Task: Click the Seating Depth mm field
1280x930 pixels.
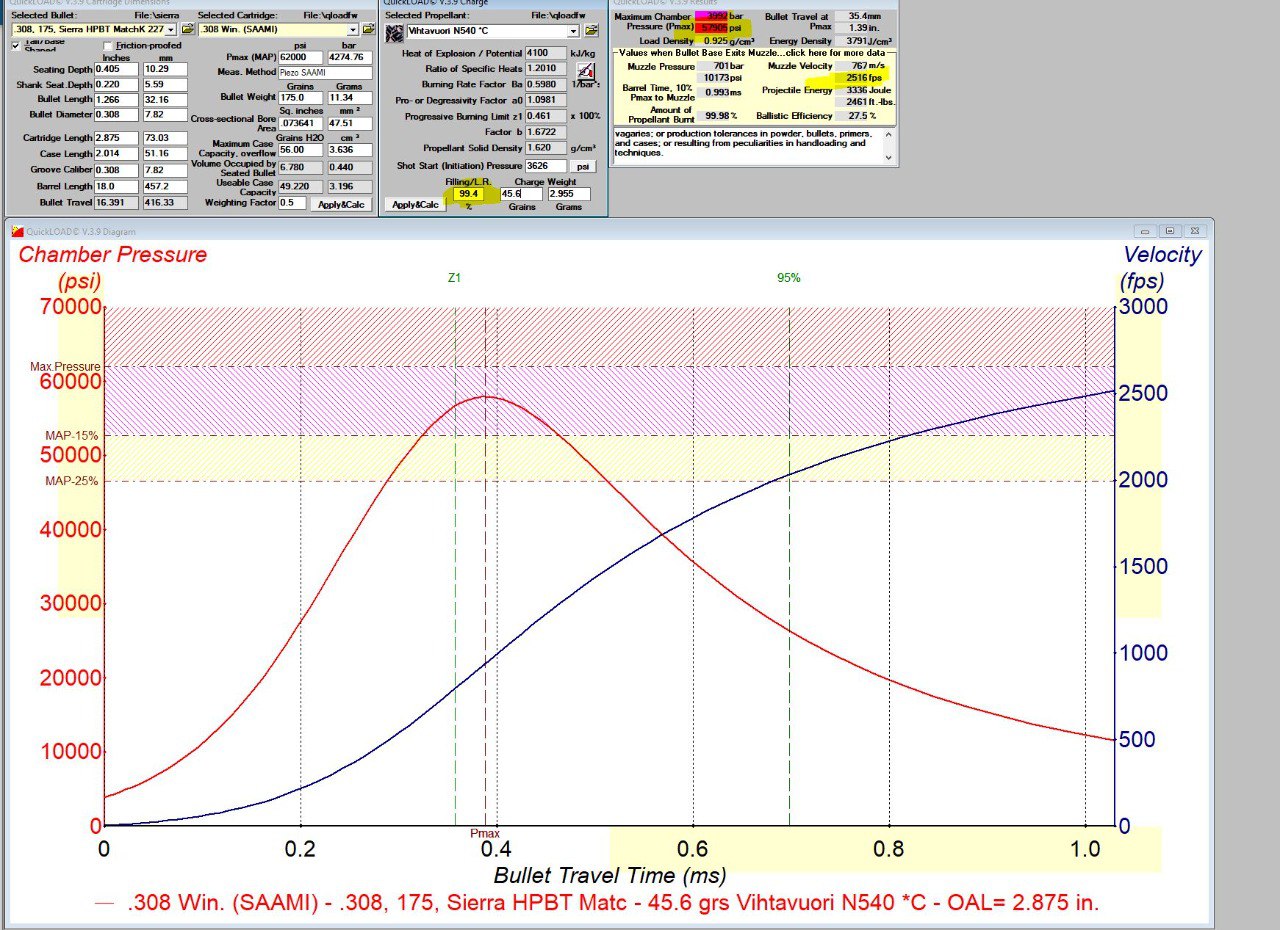Action: coord(164,69)
